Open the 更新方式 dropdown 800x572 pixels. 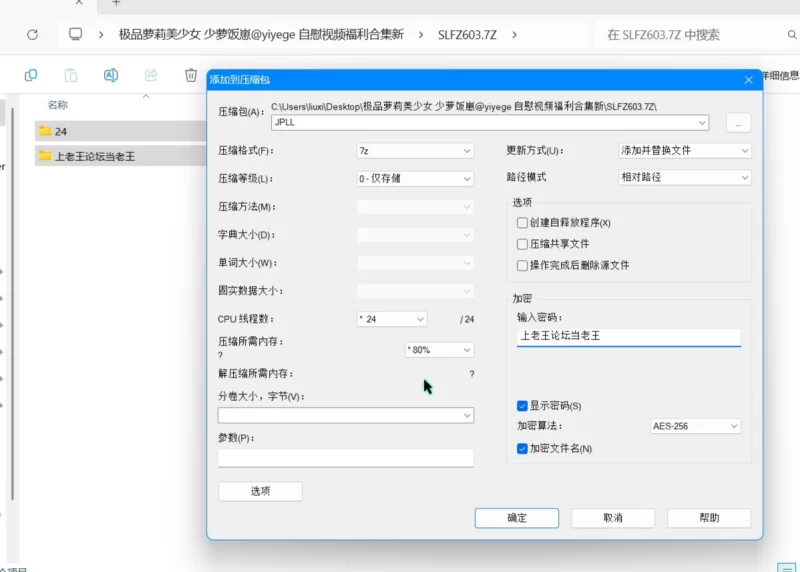coord(685,151)
